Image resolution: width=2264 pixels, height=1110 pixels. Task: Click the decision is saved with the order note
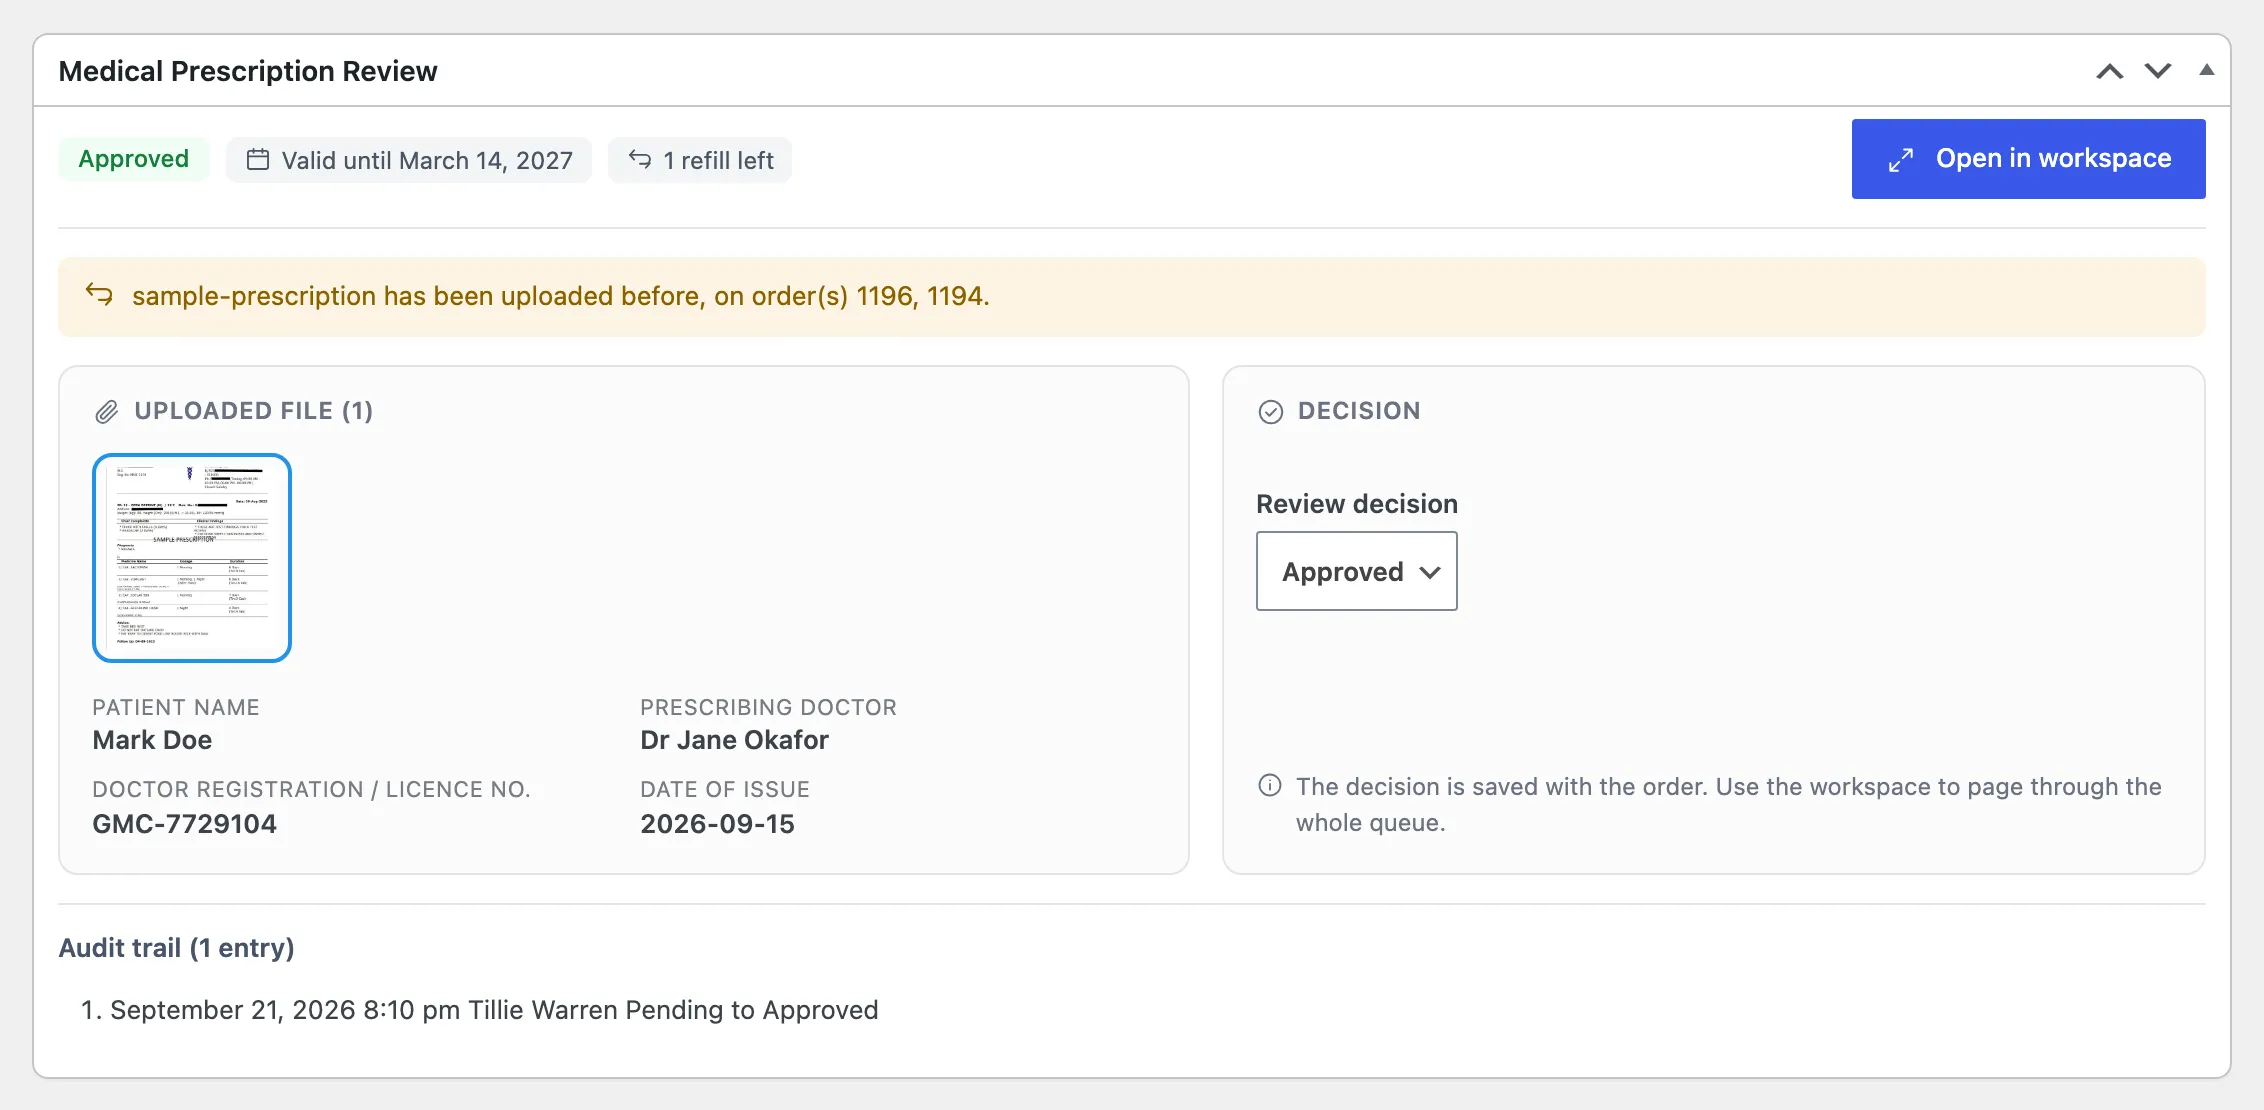coord(1729,805)
